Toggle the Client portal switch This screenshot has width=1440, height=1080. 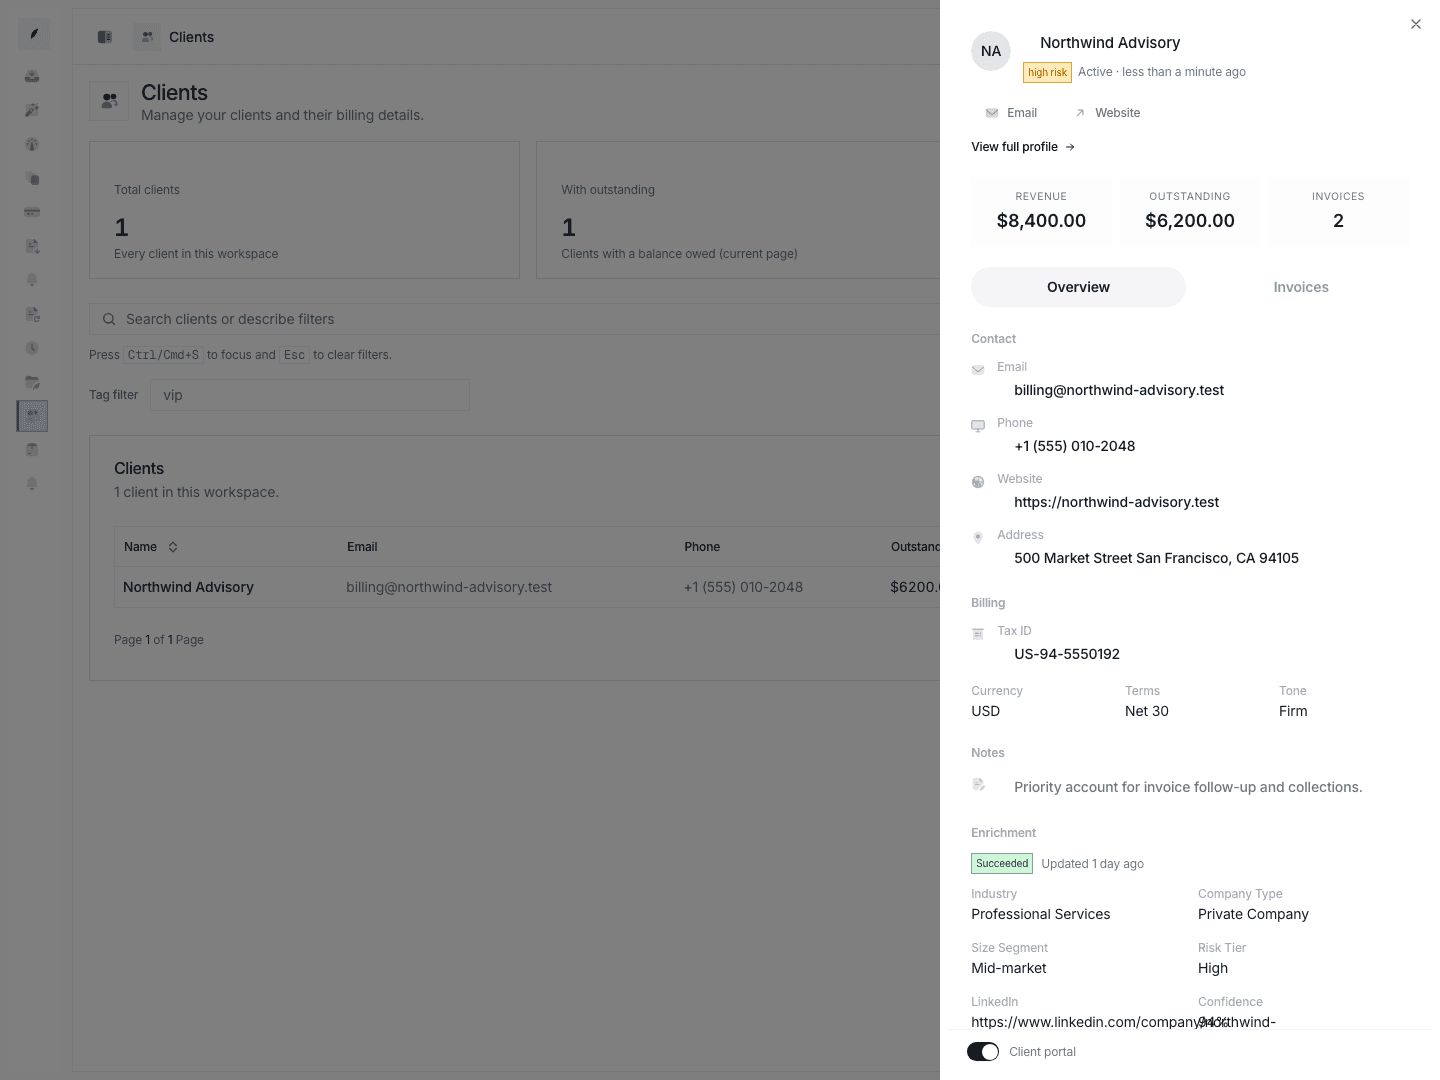[983, 1052]
